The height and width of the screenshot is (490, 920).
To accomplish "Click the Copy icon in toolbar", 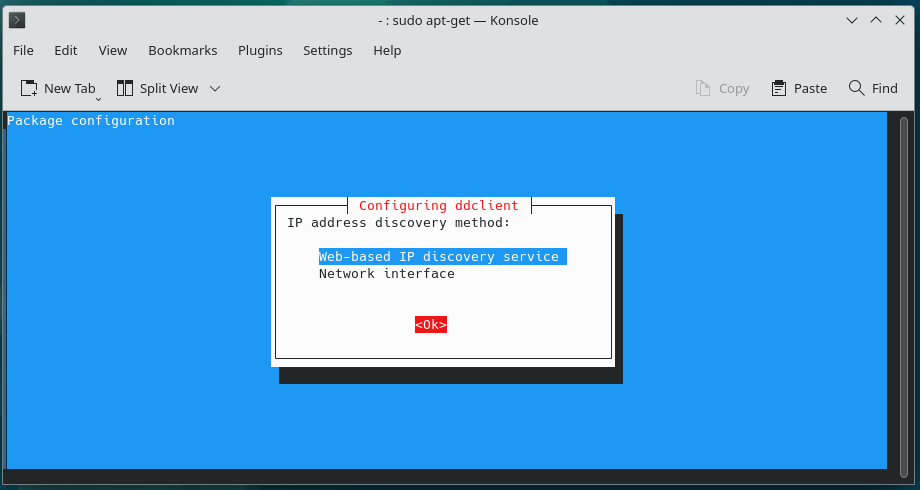I will [702, 89].
